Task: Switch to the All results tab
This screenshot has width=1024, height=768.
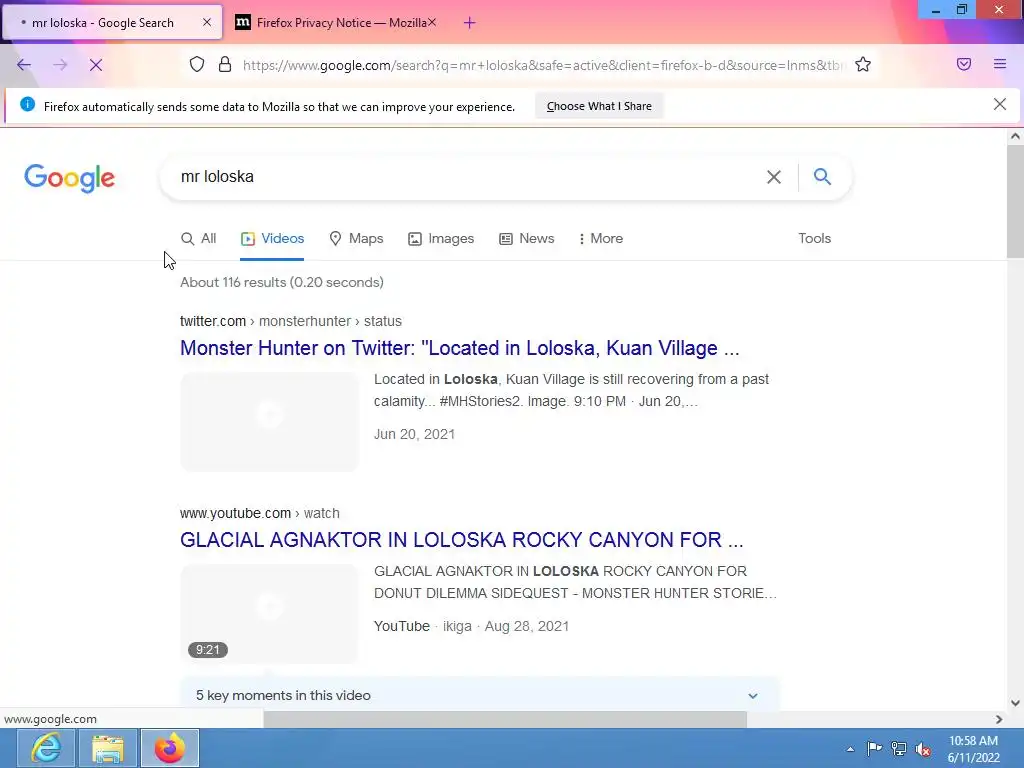Action: point(199,238)
